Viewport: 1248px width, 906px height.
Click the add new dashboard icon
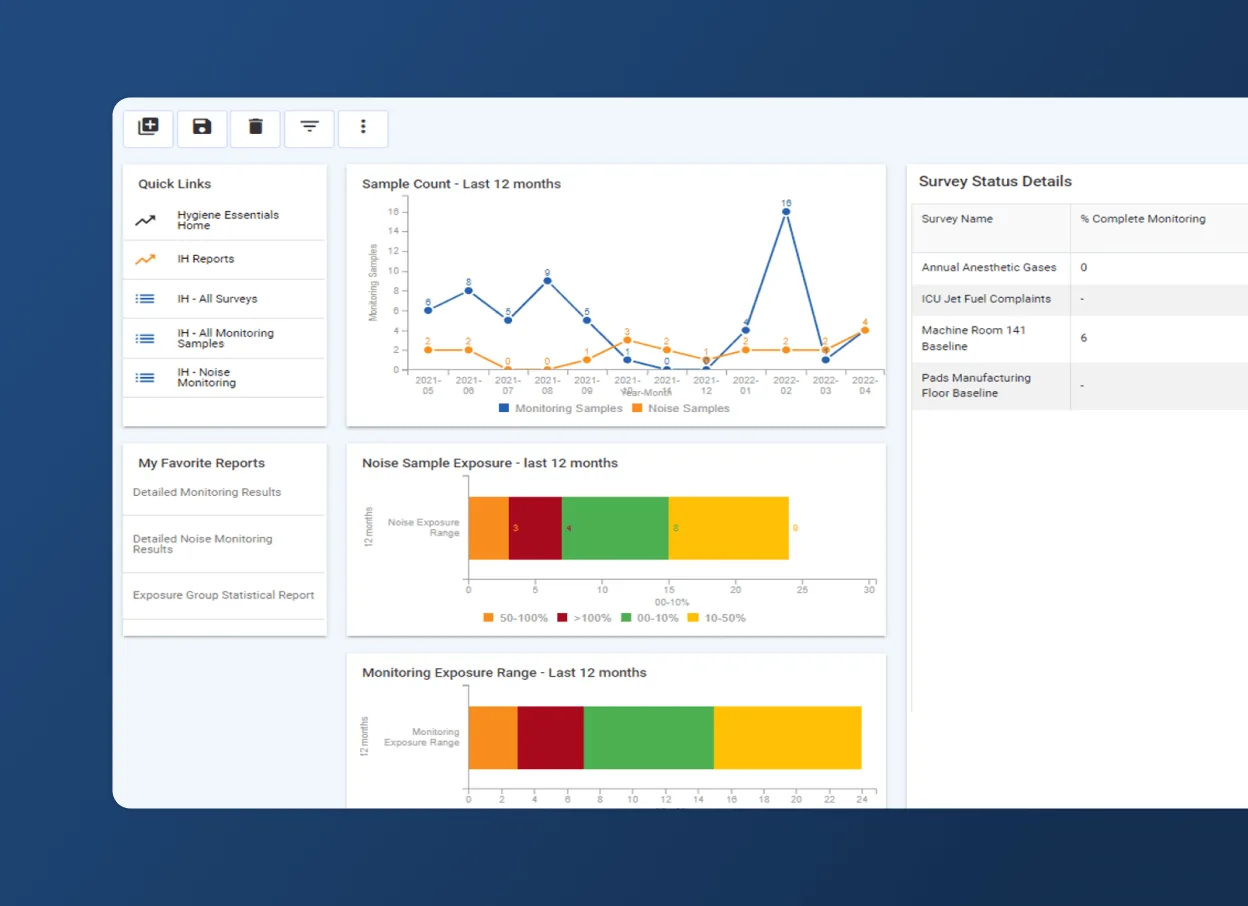pyautogui.click(x=148, y=128)
